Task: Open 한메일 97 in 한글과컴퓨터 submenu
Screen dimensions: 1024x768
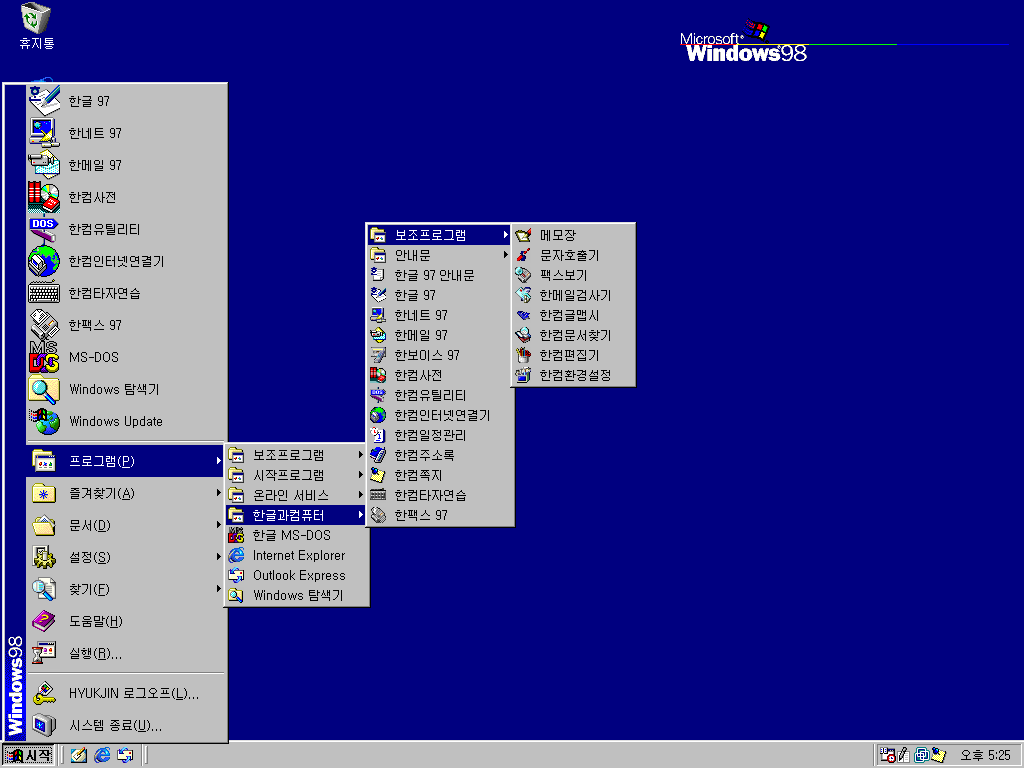Action: point(440,335)
